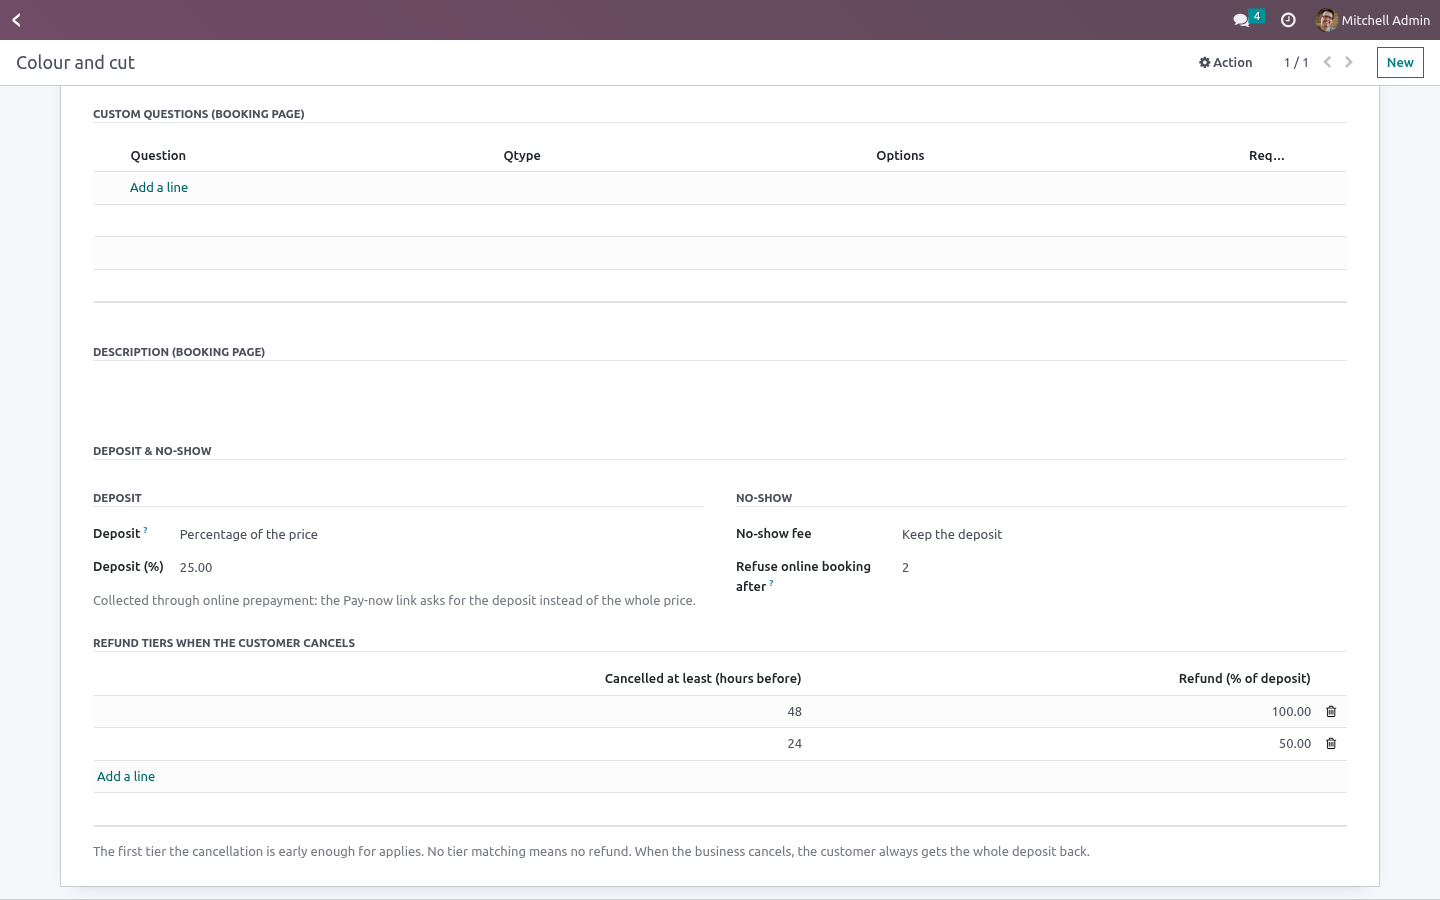Click the New button
The width and height of the screenshot is (1440, 900).
(x=1400, y=62)
